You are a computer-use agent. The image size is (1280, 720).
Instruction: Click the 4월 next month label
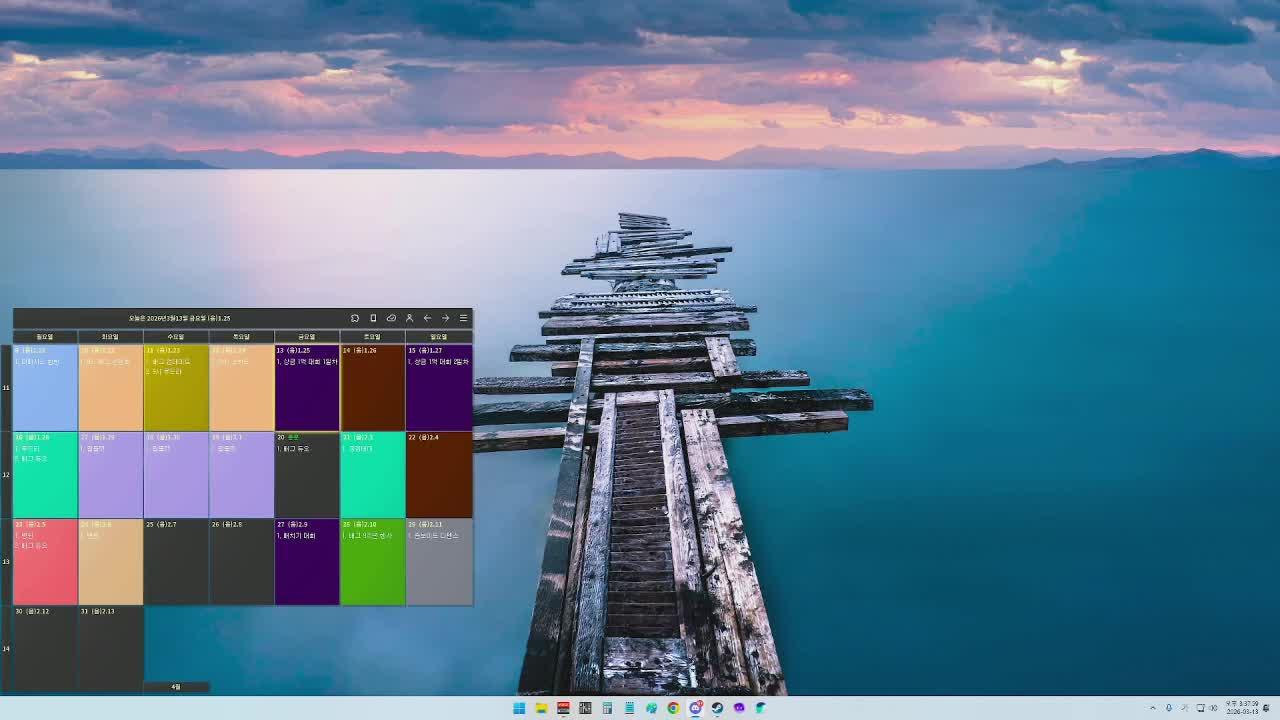tap(176, 687)
